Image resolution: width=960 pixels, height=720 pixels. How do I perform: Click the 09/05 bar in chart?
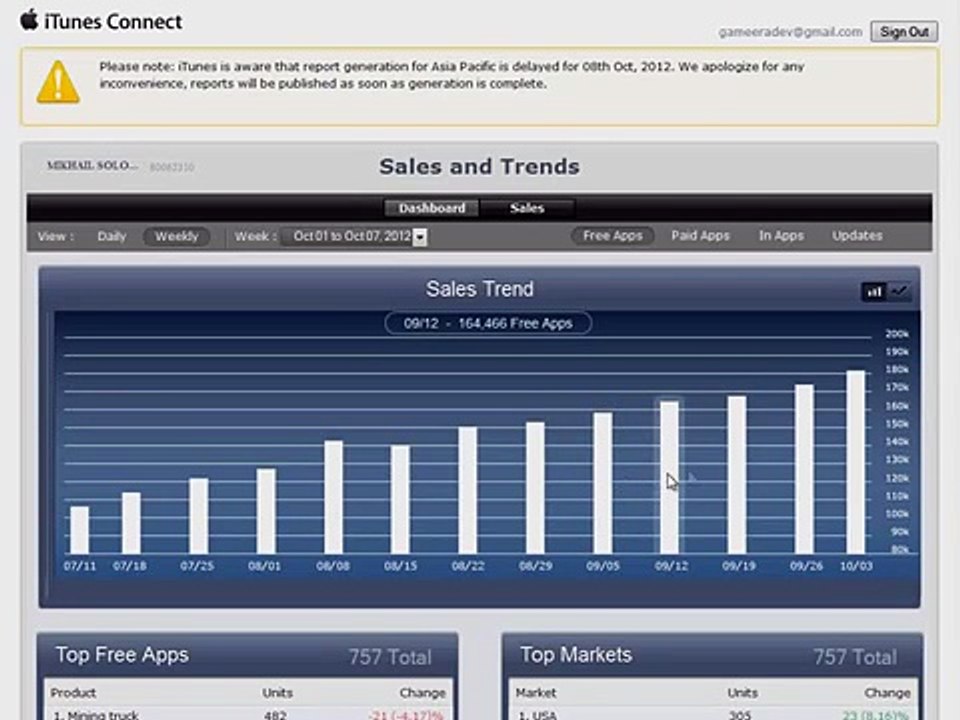click(x=602, y=484)
